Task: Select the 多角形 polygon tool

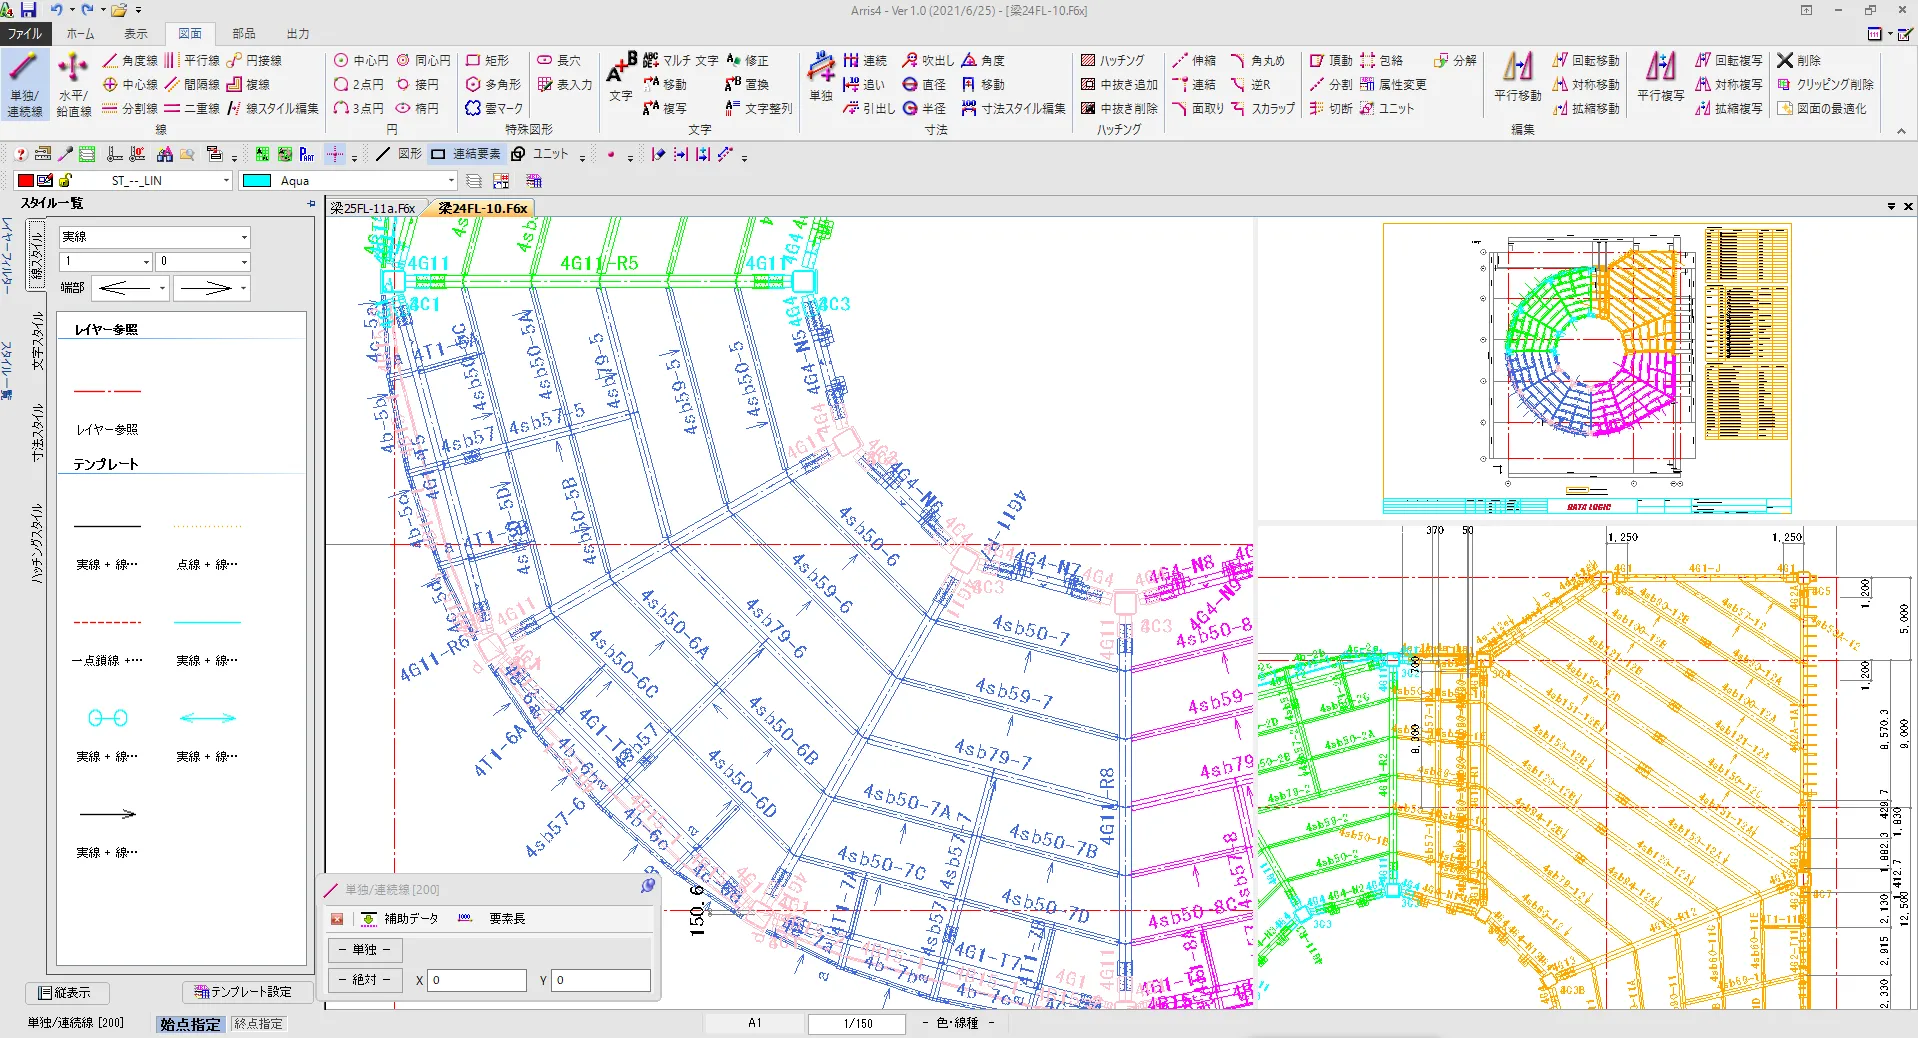Action: (494, 85)
